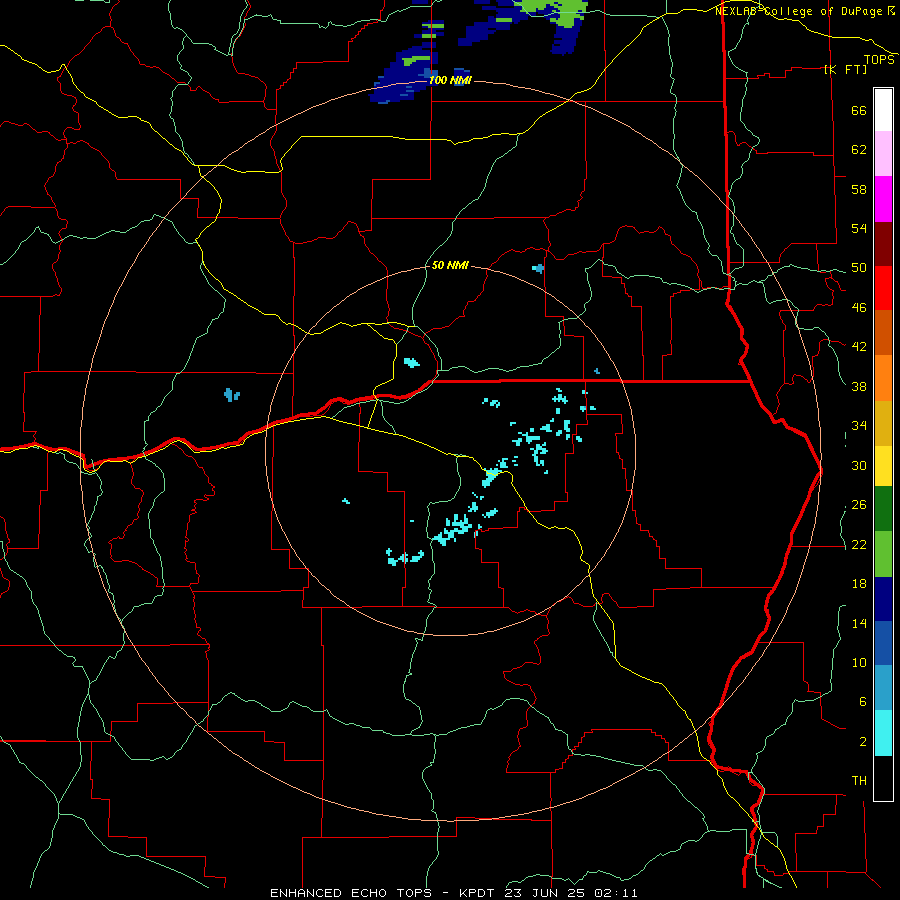Click the '66' legend value

(859, 110)
